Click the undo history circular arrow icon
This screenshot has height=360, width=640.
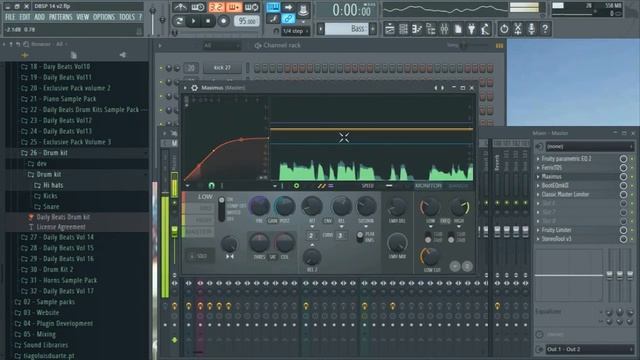[504, 29]
